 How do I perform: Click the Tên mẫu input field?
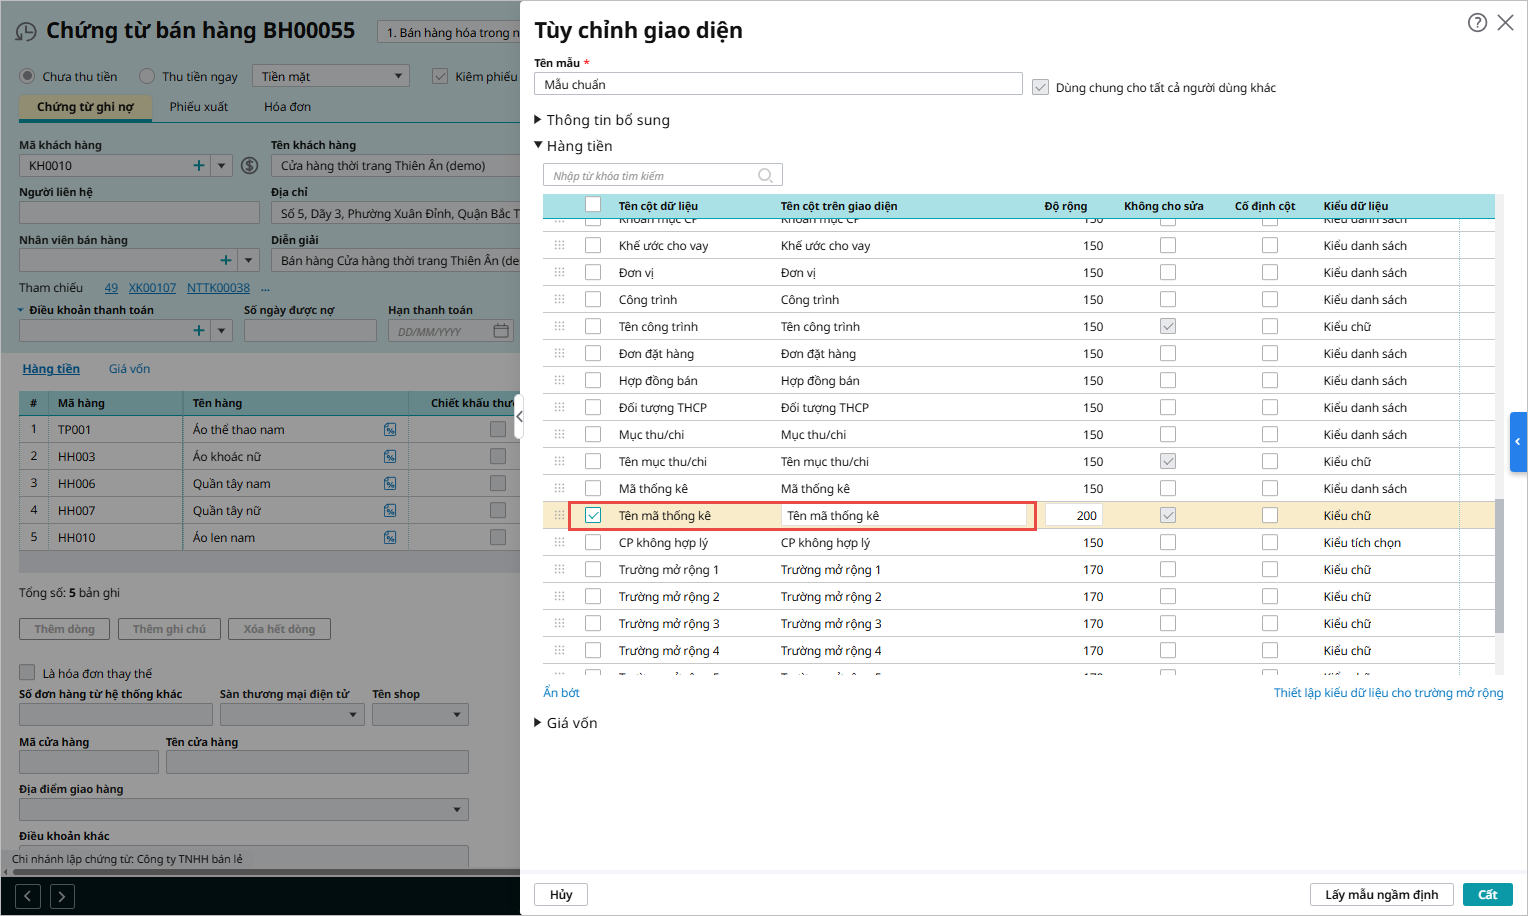click(778, 85)
